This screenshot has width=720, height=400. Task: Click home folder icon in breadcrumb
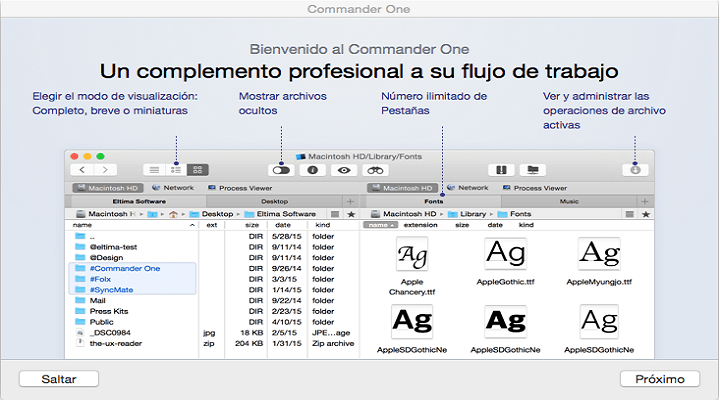(x=173, y=214)
